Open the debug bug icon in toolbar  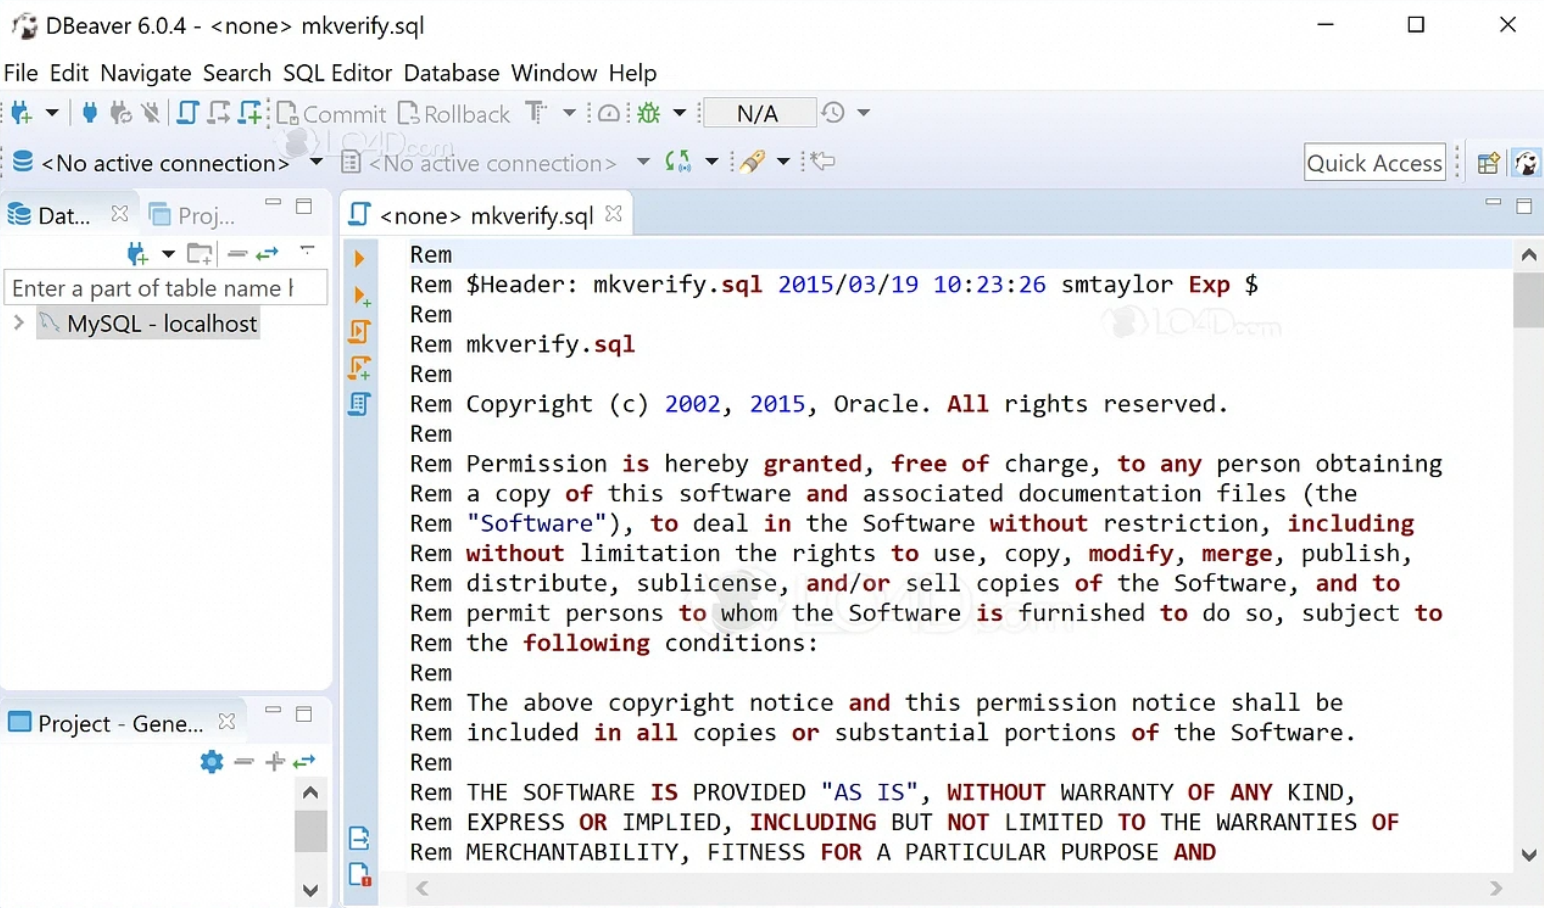tap(649, 113)
